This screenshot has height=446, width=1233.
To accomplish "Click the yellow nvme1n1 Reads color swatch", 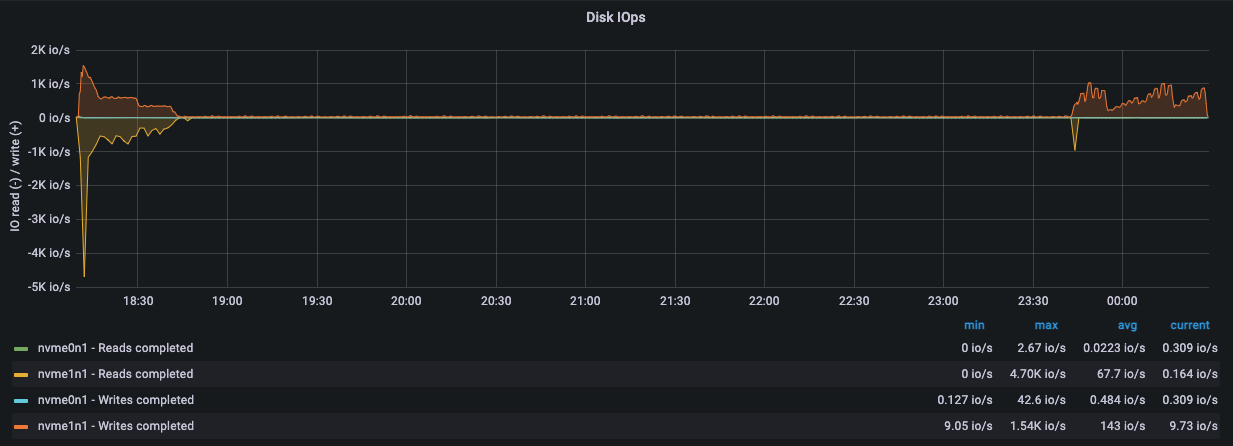I will 20,374.
